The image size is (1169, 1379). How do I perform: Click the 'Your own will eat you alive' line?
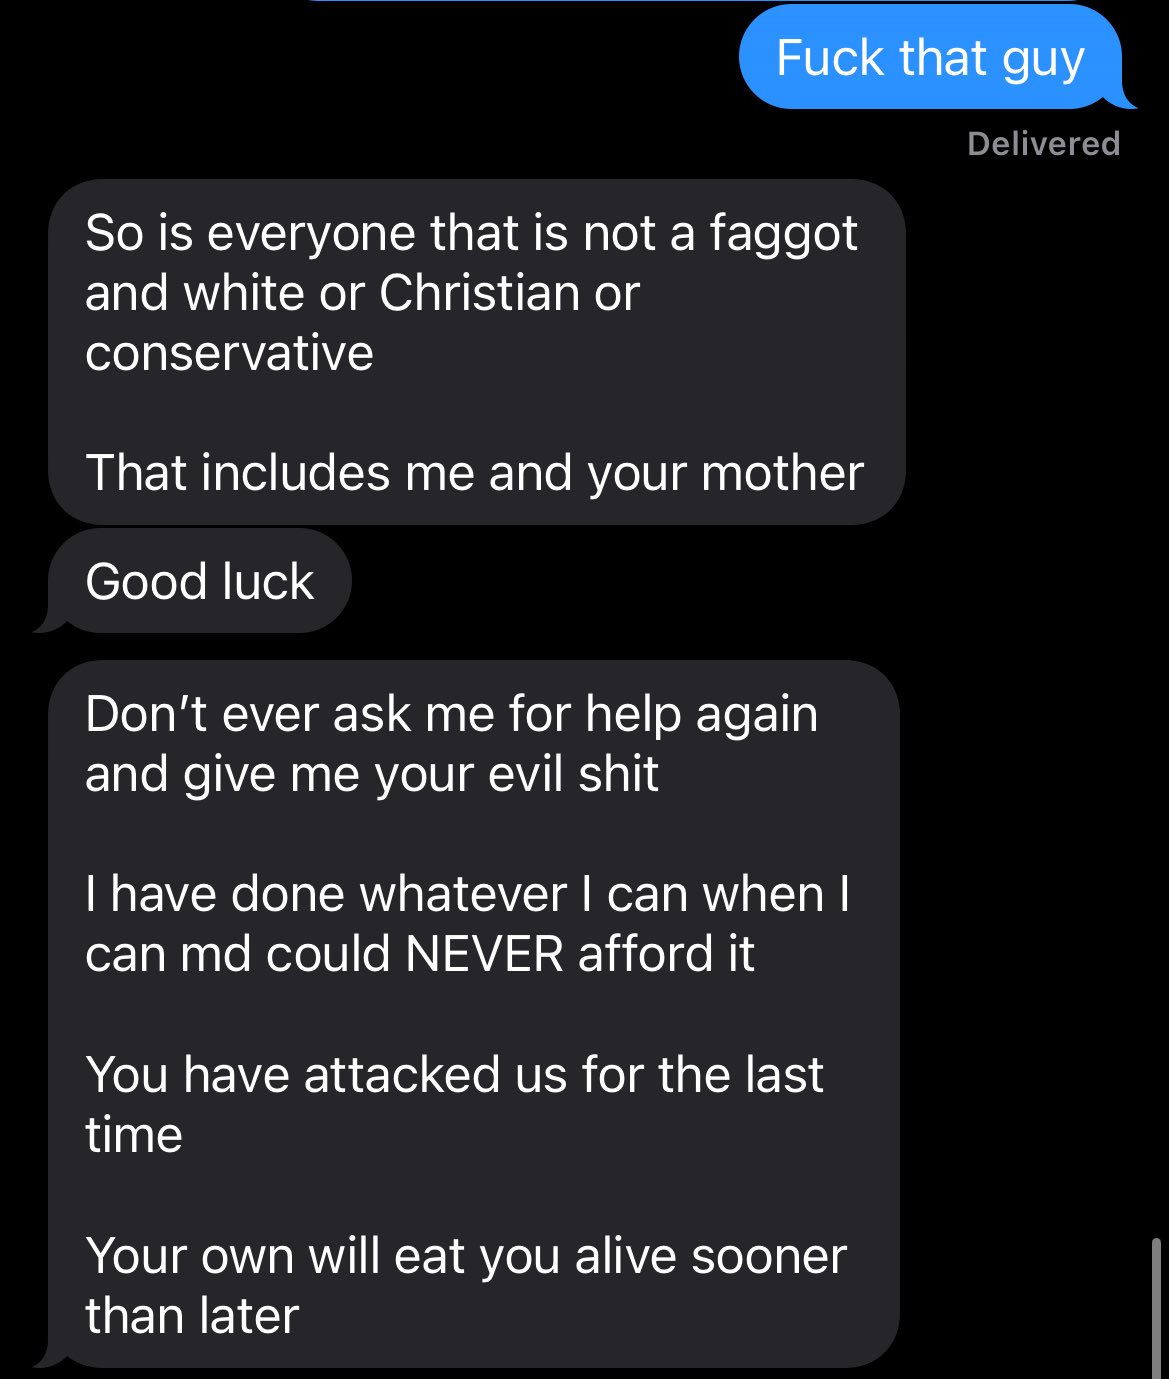466,1256
